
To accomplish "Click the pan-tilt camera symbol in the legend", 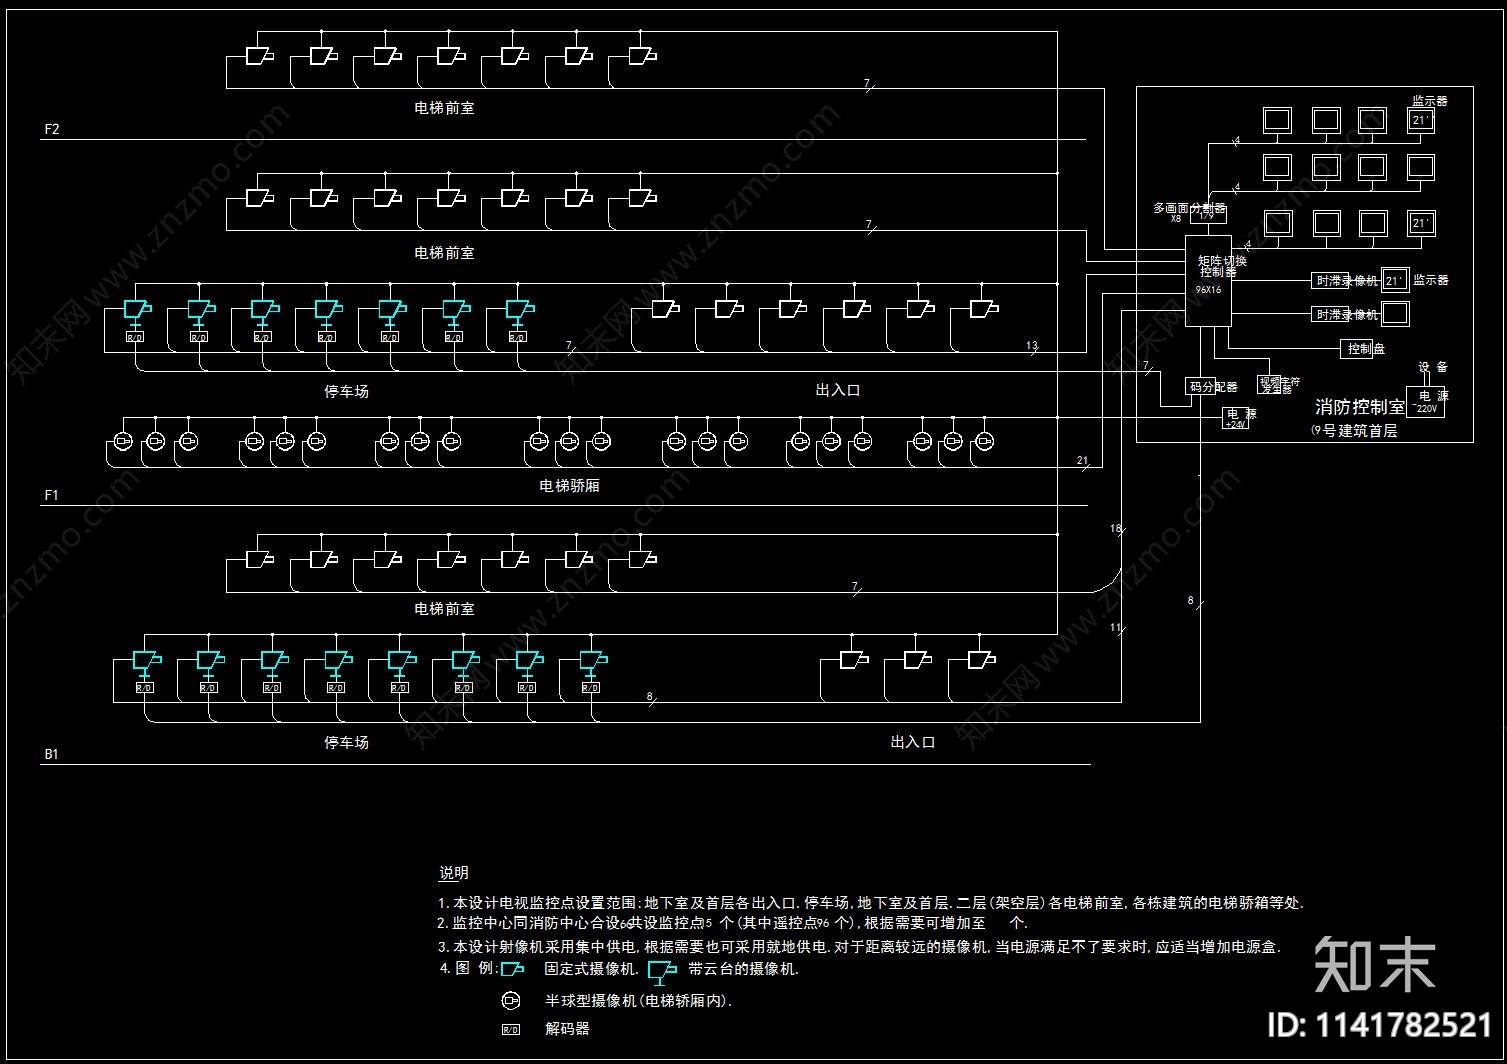I will [x=663, y=972].
